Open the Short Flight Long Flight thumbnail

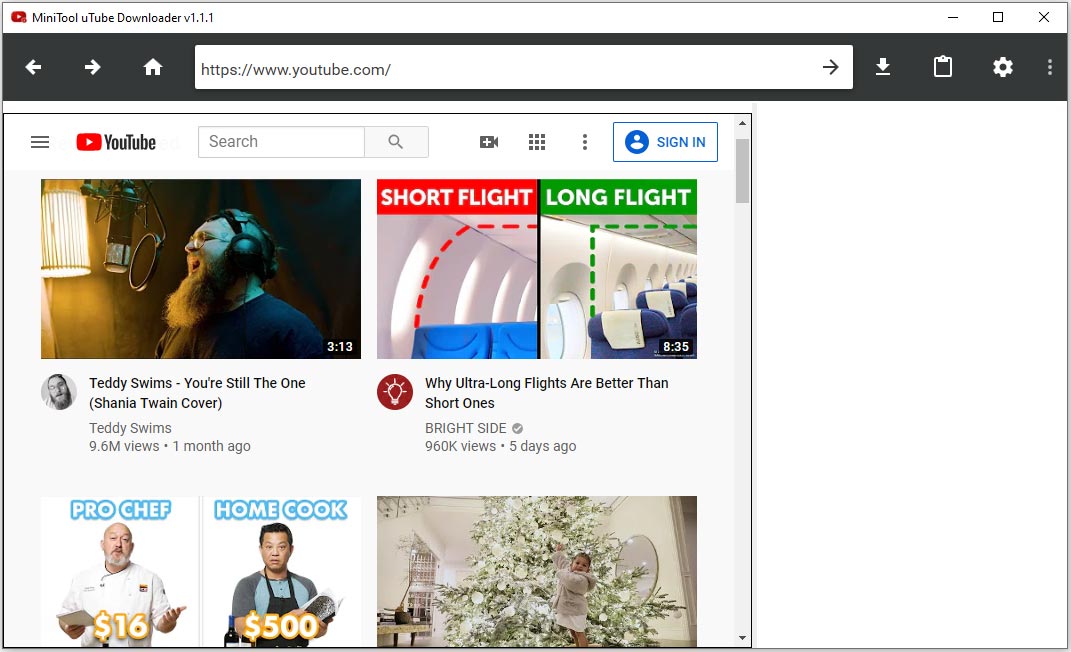537,269
